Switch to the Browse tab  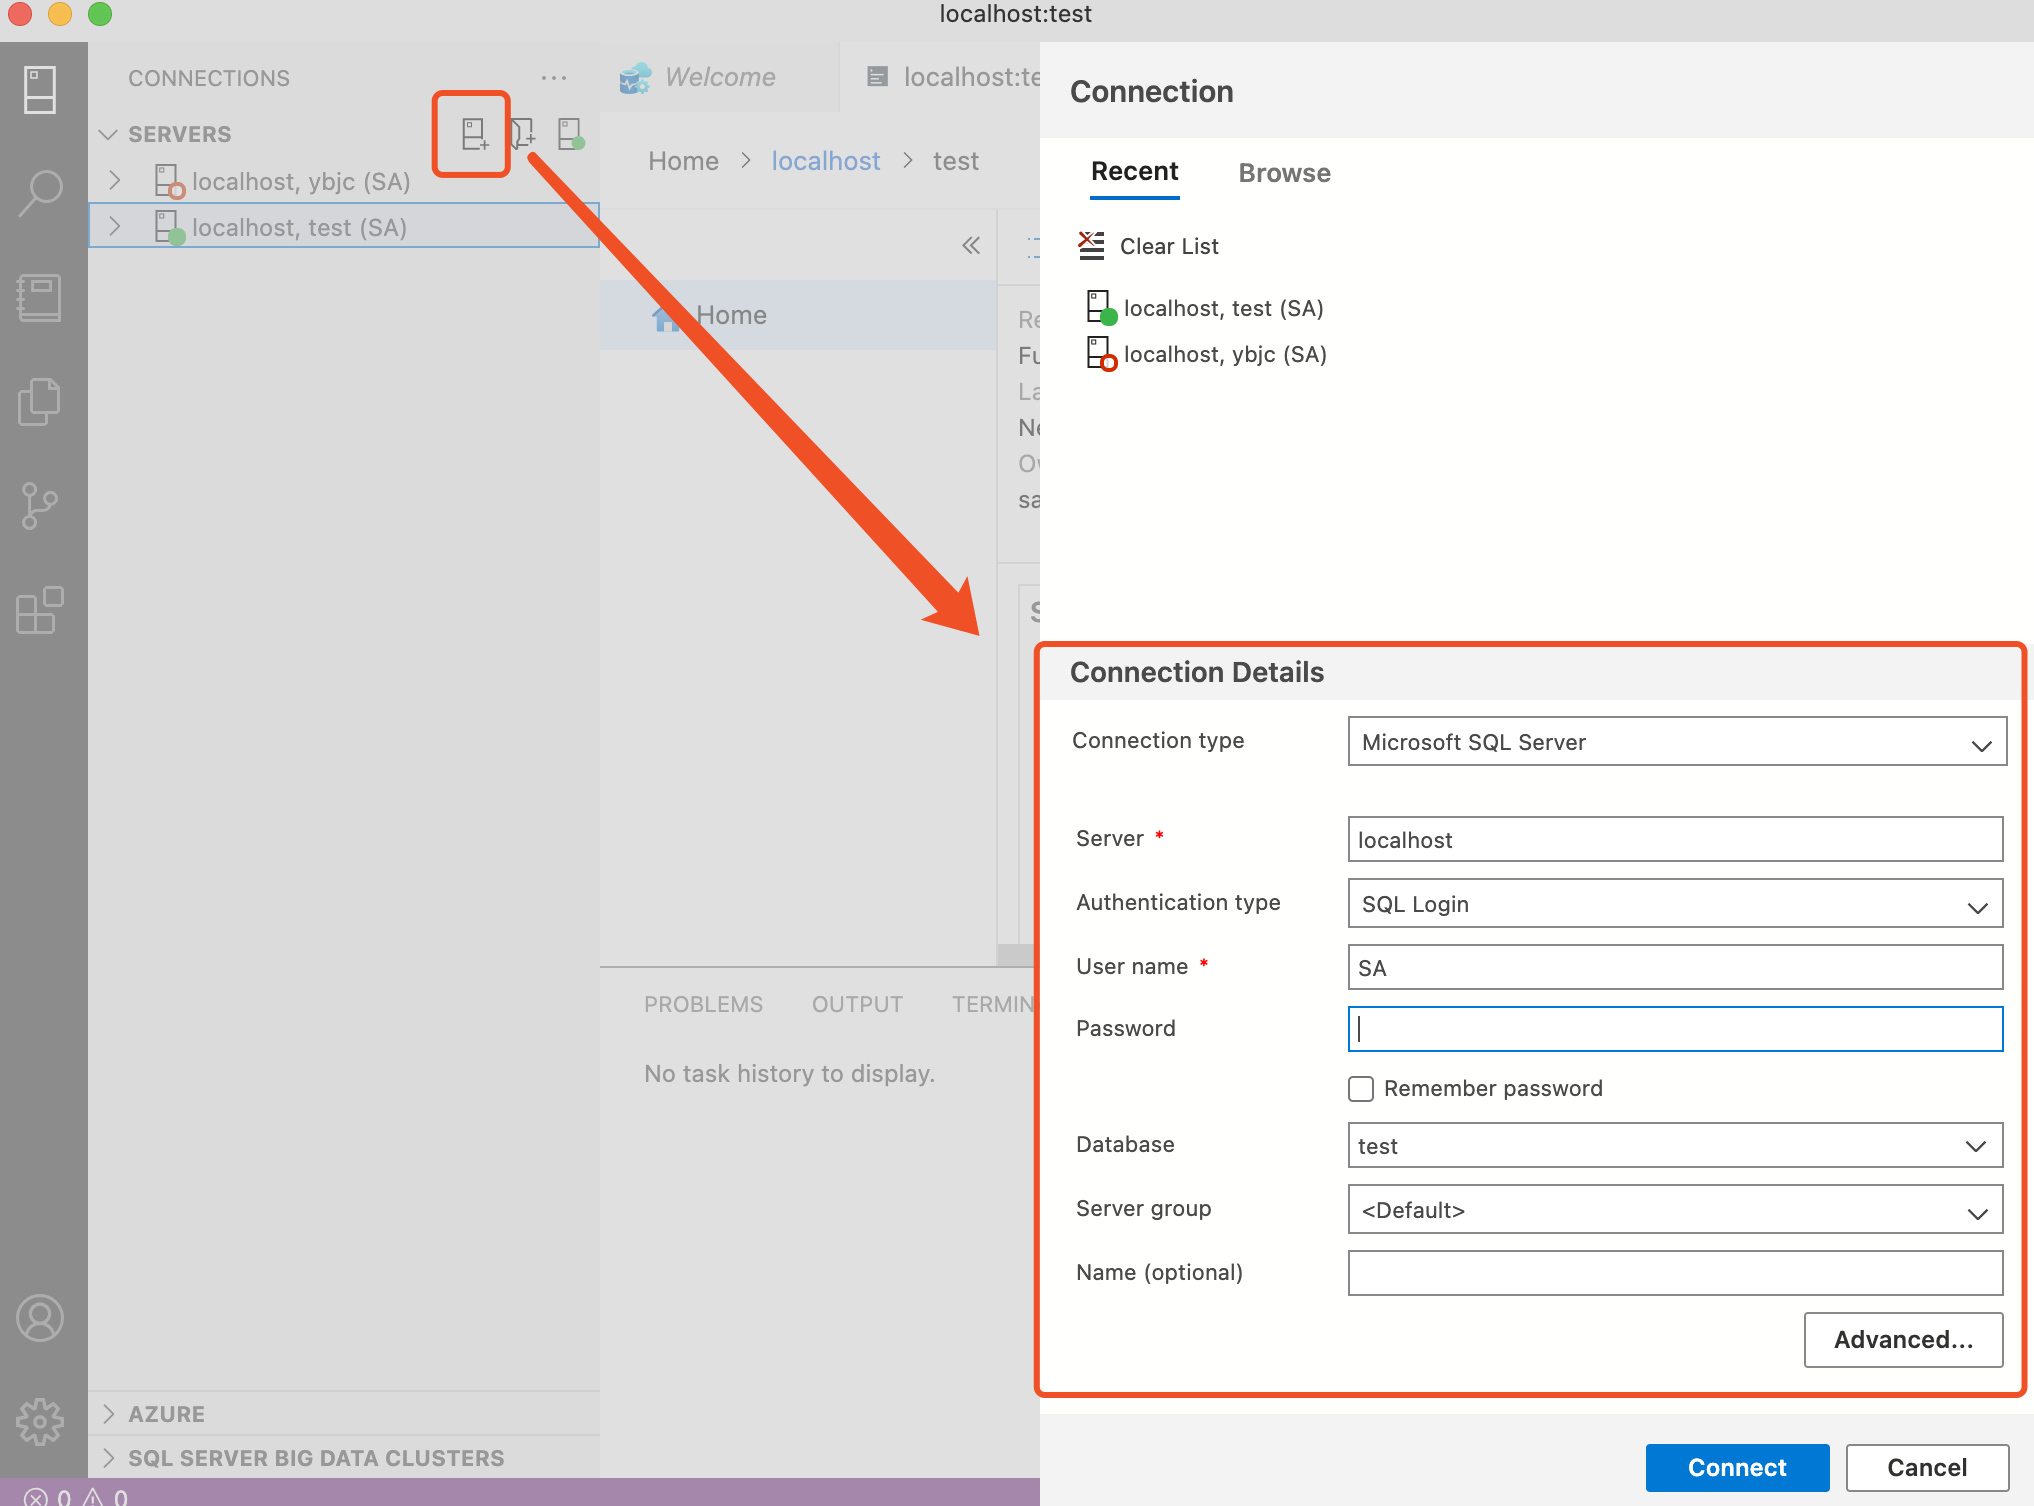1284,173
